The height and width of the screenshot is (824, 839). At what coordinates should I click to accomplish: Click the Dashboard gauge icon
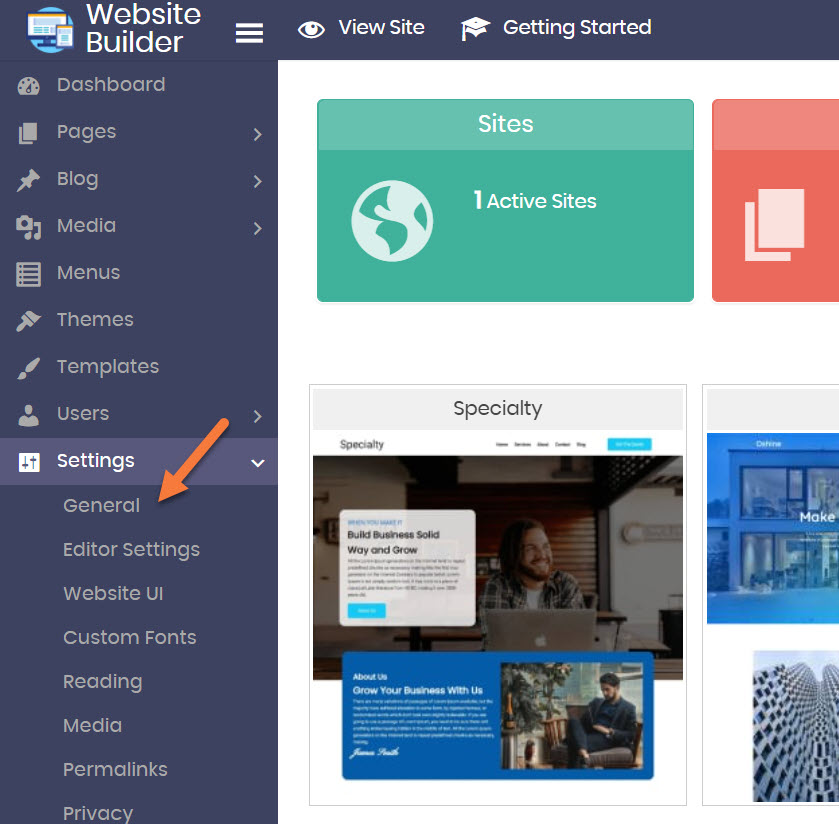(x=29, y=86)
